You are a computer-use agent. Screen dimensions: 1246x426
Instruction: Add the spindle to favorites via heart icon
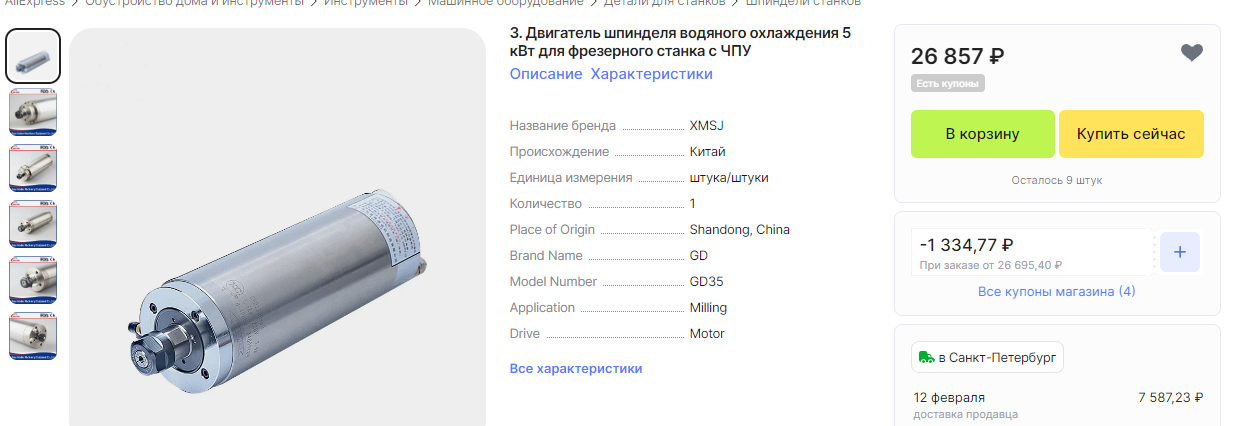pyautogui.click(x=1191, y=53)
